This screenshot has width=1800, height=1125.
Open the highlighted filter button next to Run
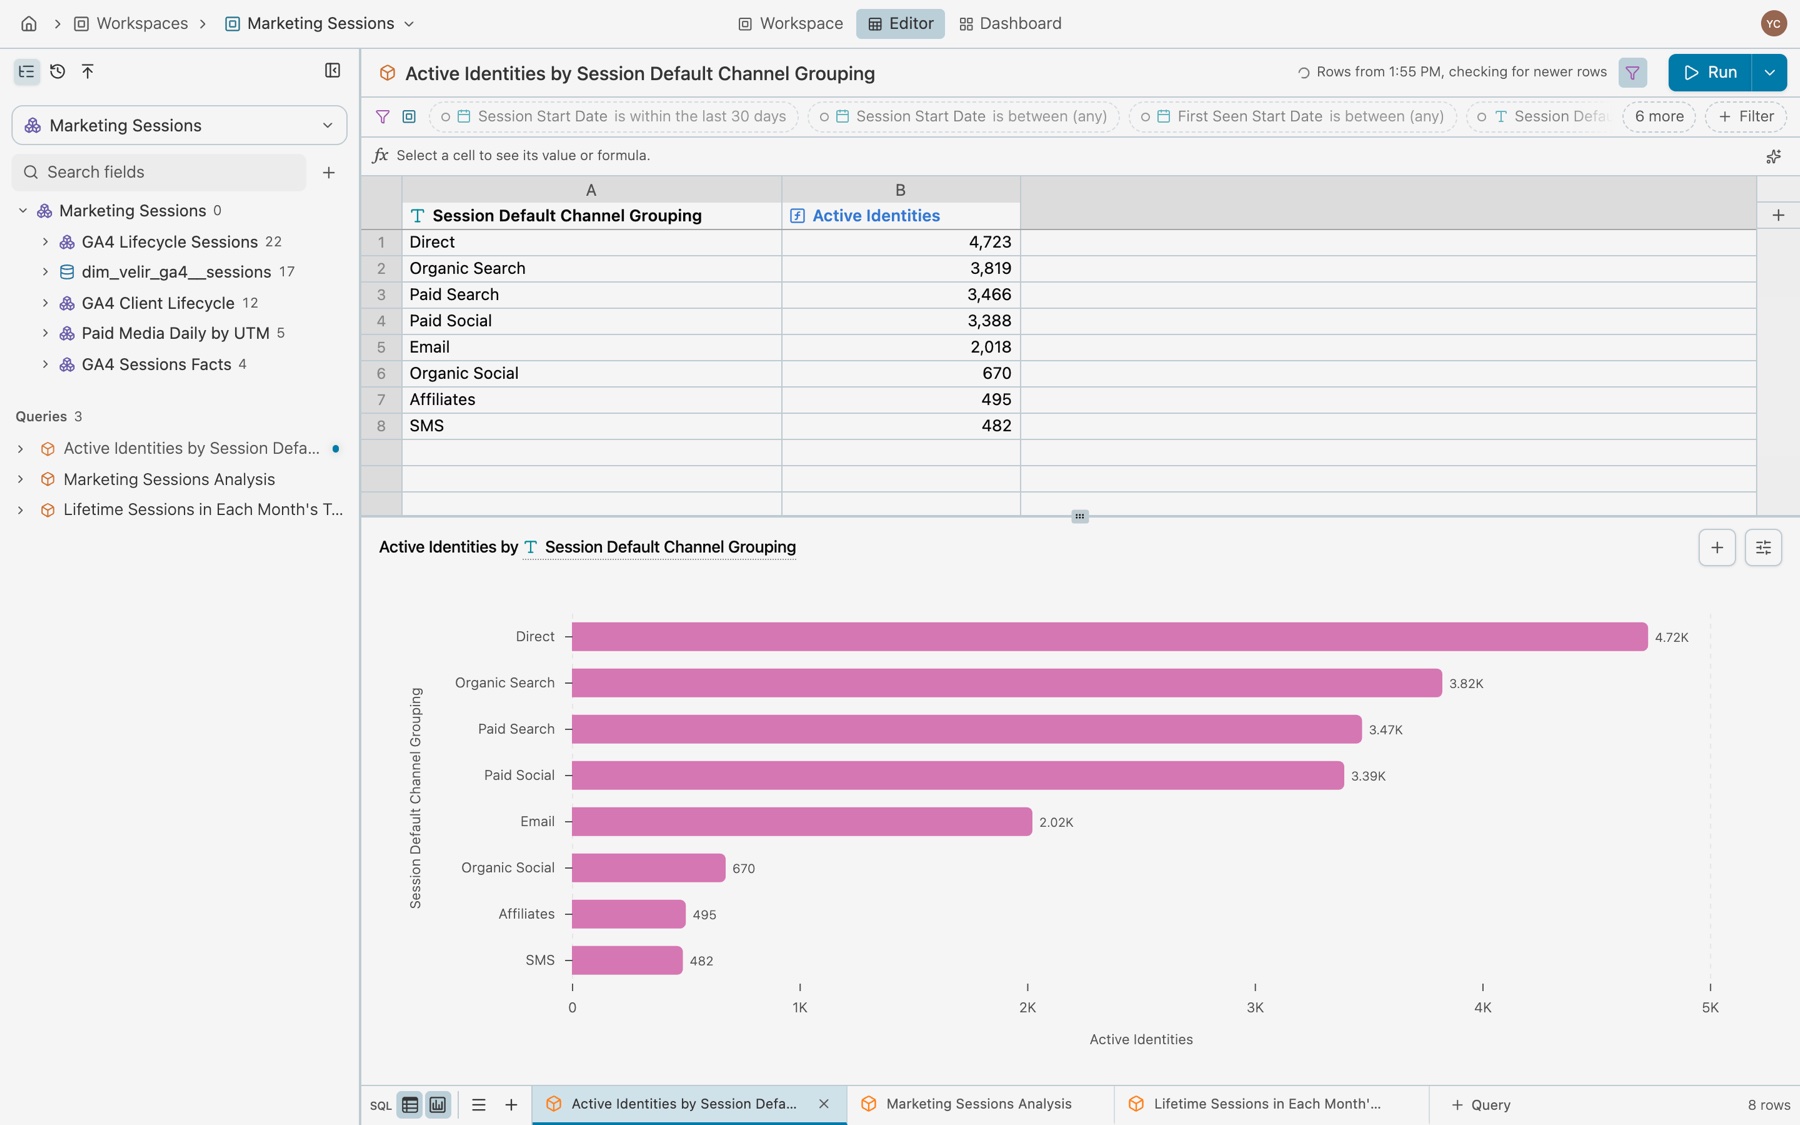pos(1633,72)
